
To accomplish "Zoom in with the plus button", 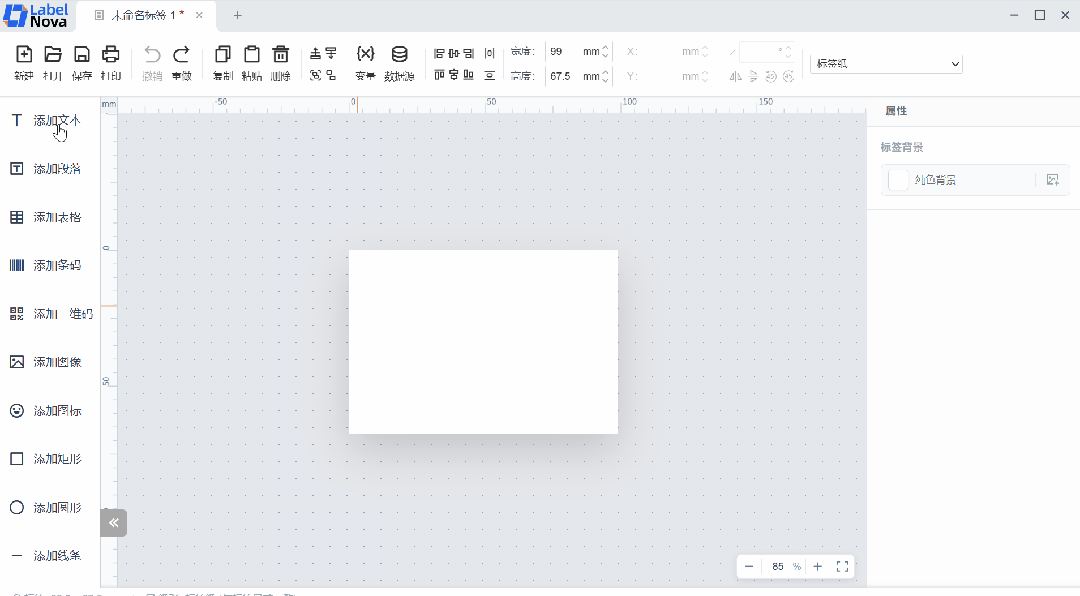I will tap(818, 566).
